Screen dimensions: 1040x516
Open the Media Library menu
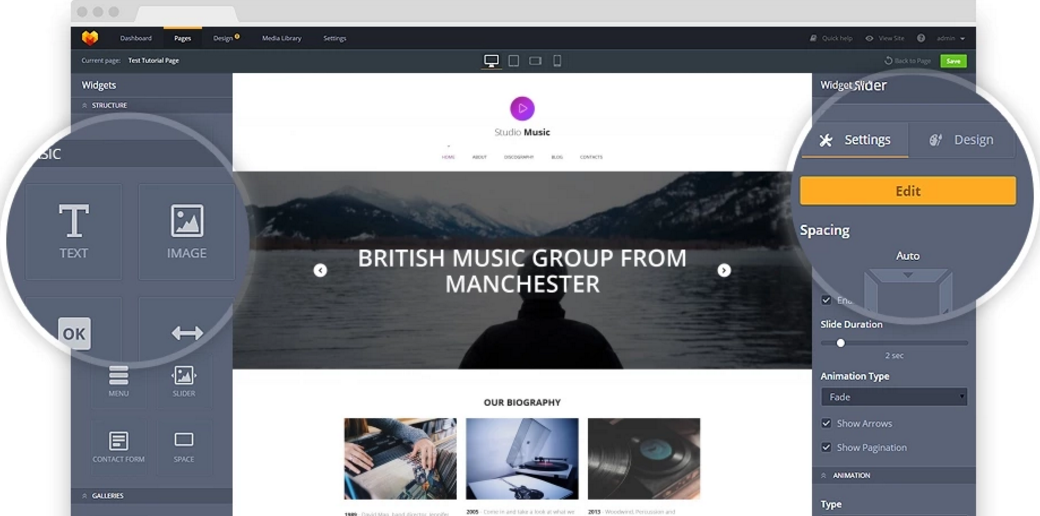[x=281, y=38]
